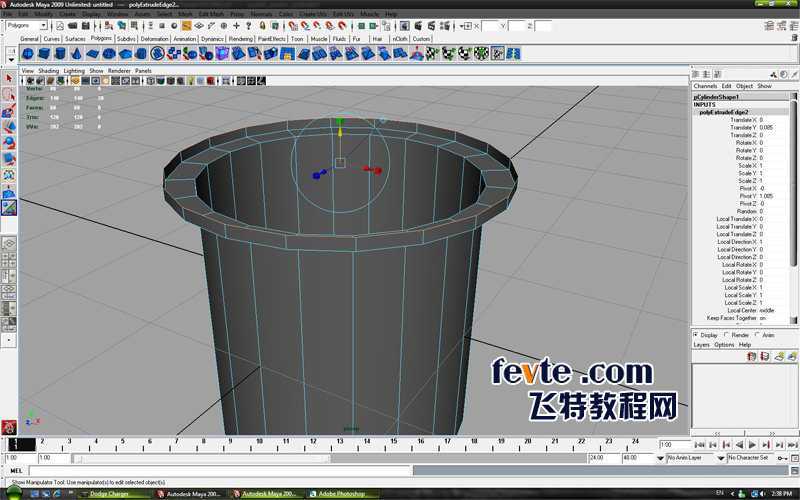Click the polygon cylinder shelf icon
This screenshot has width=800, height=500.
coord(60,54)
